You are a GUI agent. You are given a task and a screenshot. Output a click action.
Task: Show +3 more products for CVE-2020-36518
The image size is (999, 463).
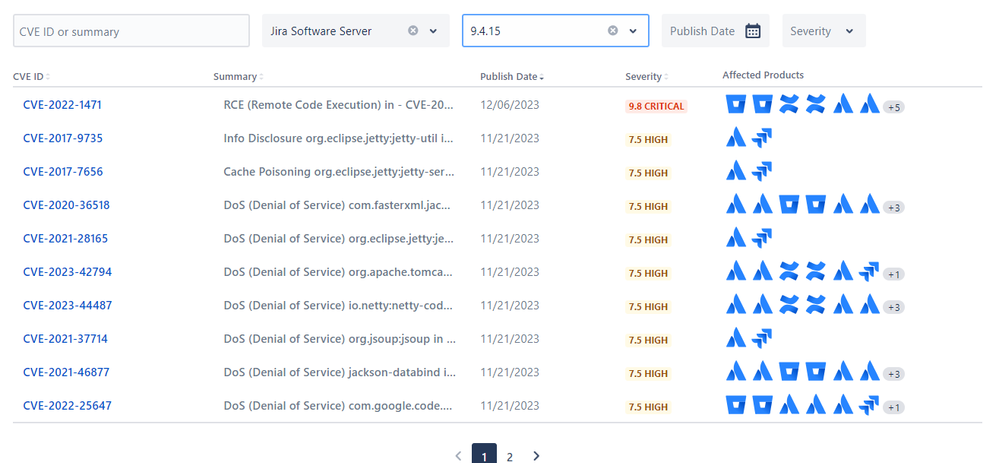[894, 208]
